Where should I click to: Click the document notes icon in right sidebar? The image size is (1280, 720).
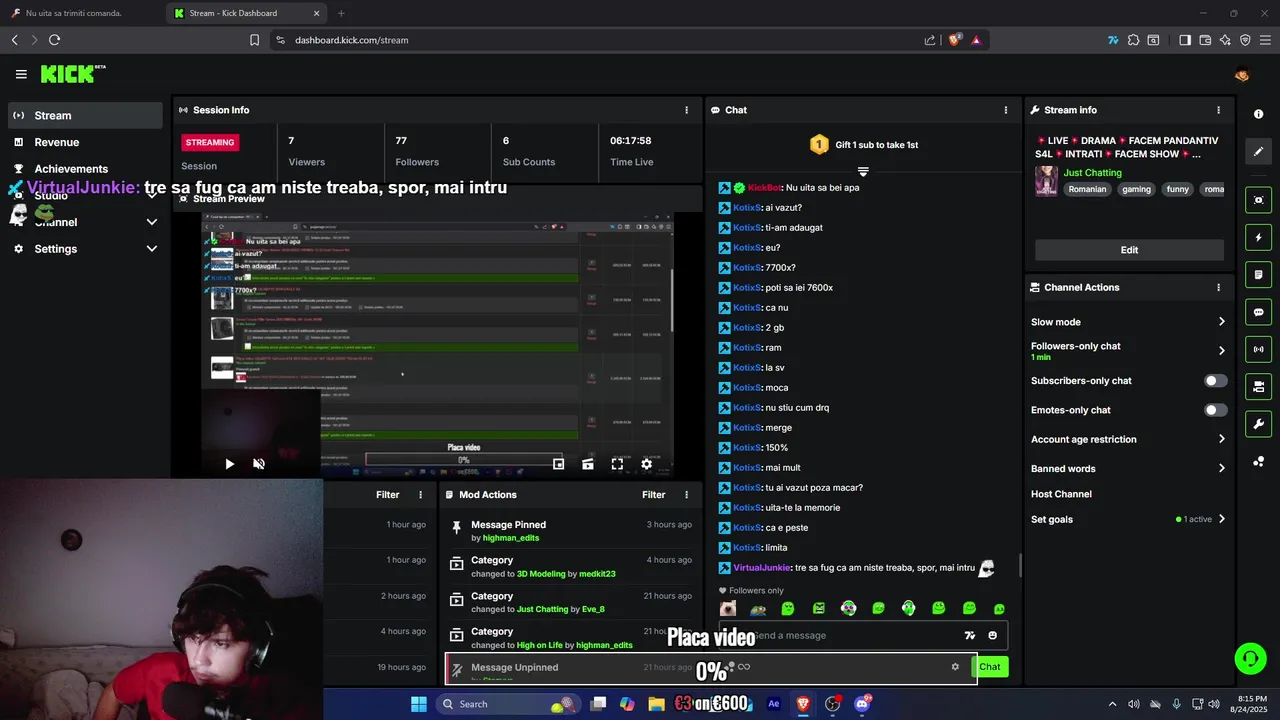(1258, 275)
